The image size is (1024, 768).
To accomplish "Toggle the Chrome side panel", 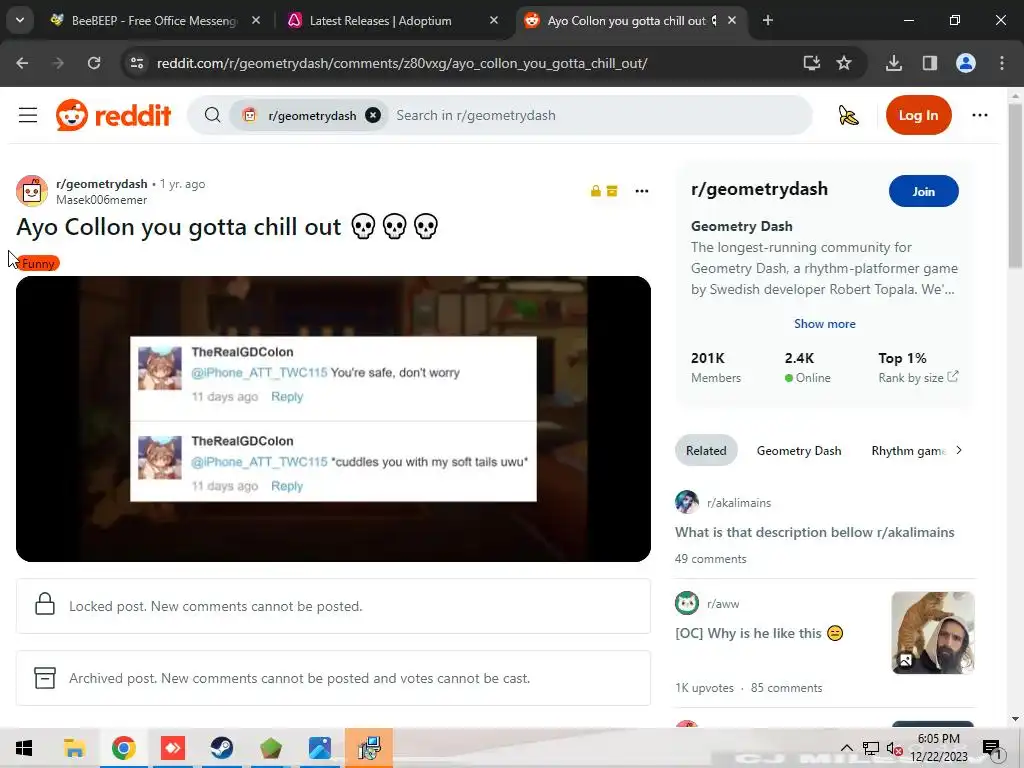I will [929, 63].
